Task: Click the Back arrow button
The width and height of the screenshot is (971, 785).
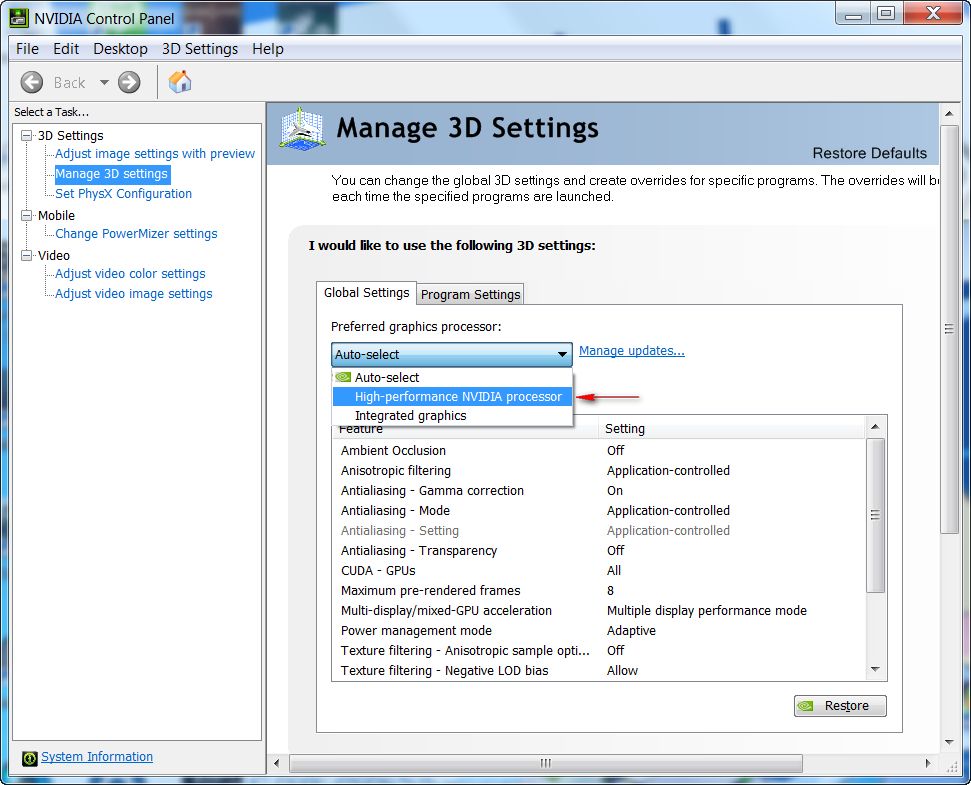Action: click(32, 82)
